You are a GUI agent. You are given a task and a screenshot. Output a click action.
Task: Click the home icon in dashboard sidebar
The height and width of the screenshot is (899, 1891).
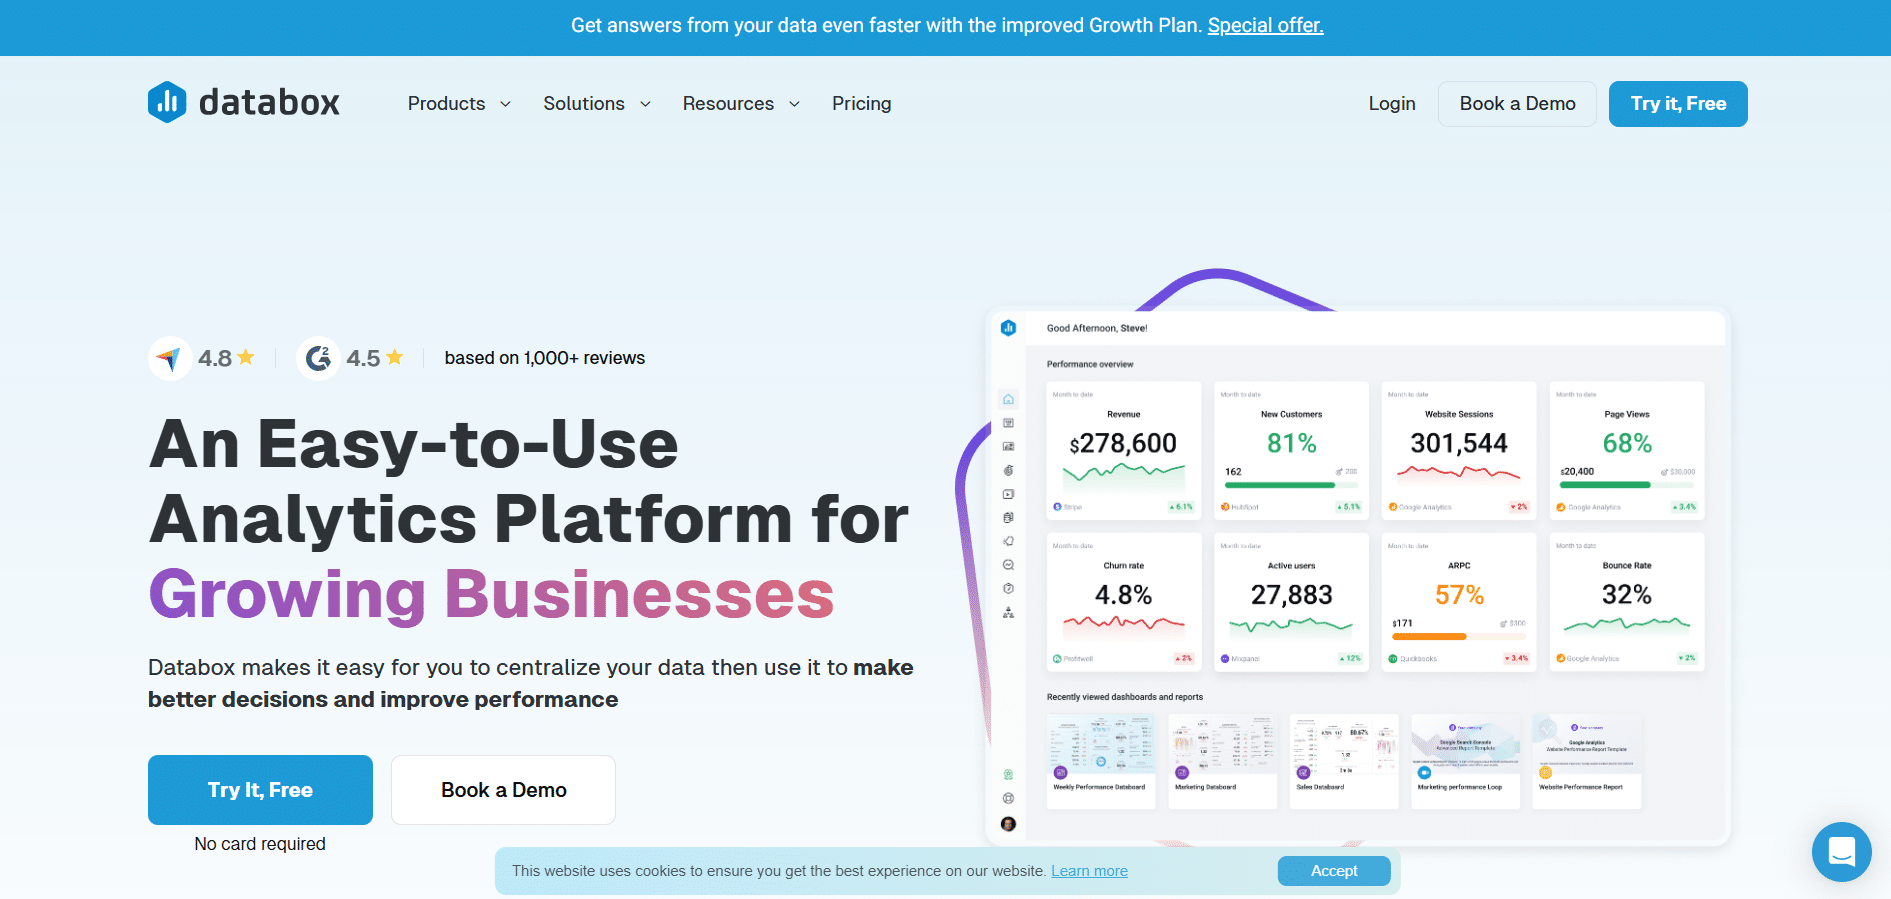click(1008, 399)
